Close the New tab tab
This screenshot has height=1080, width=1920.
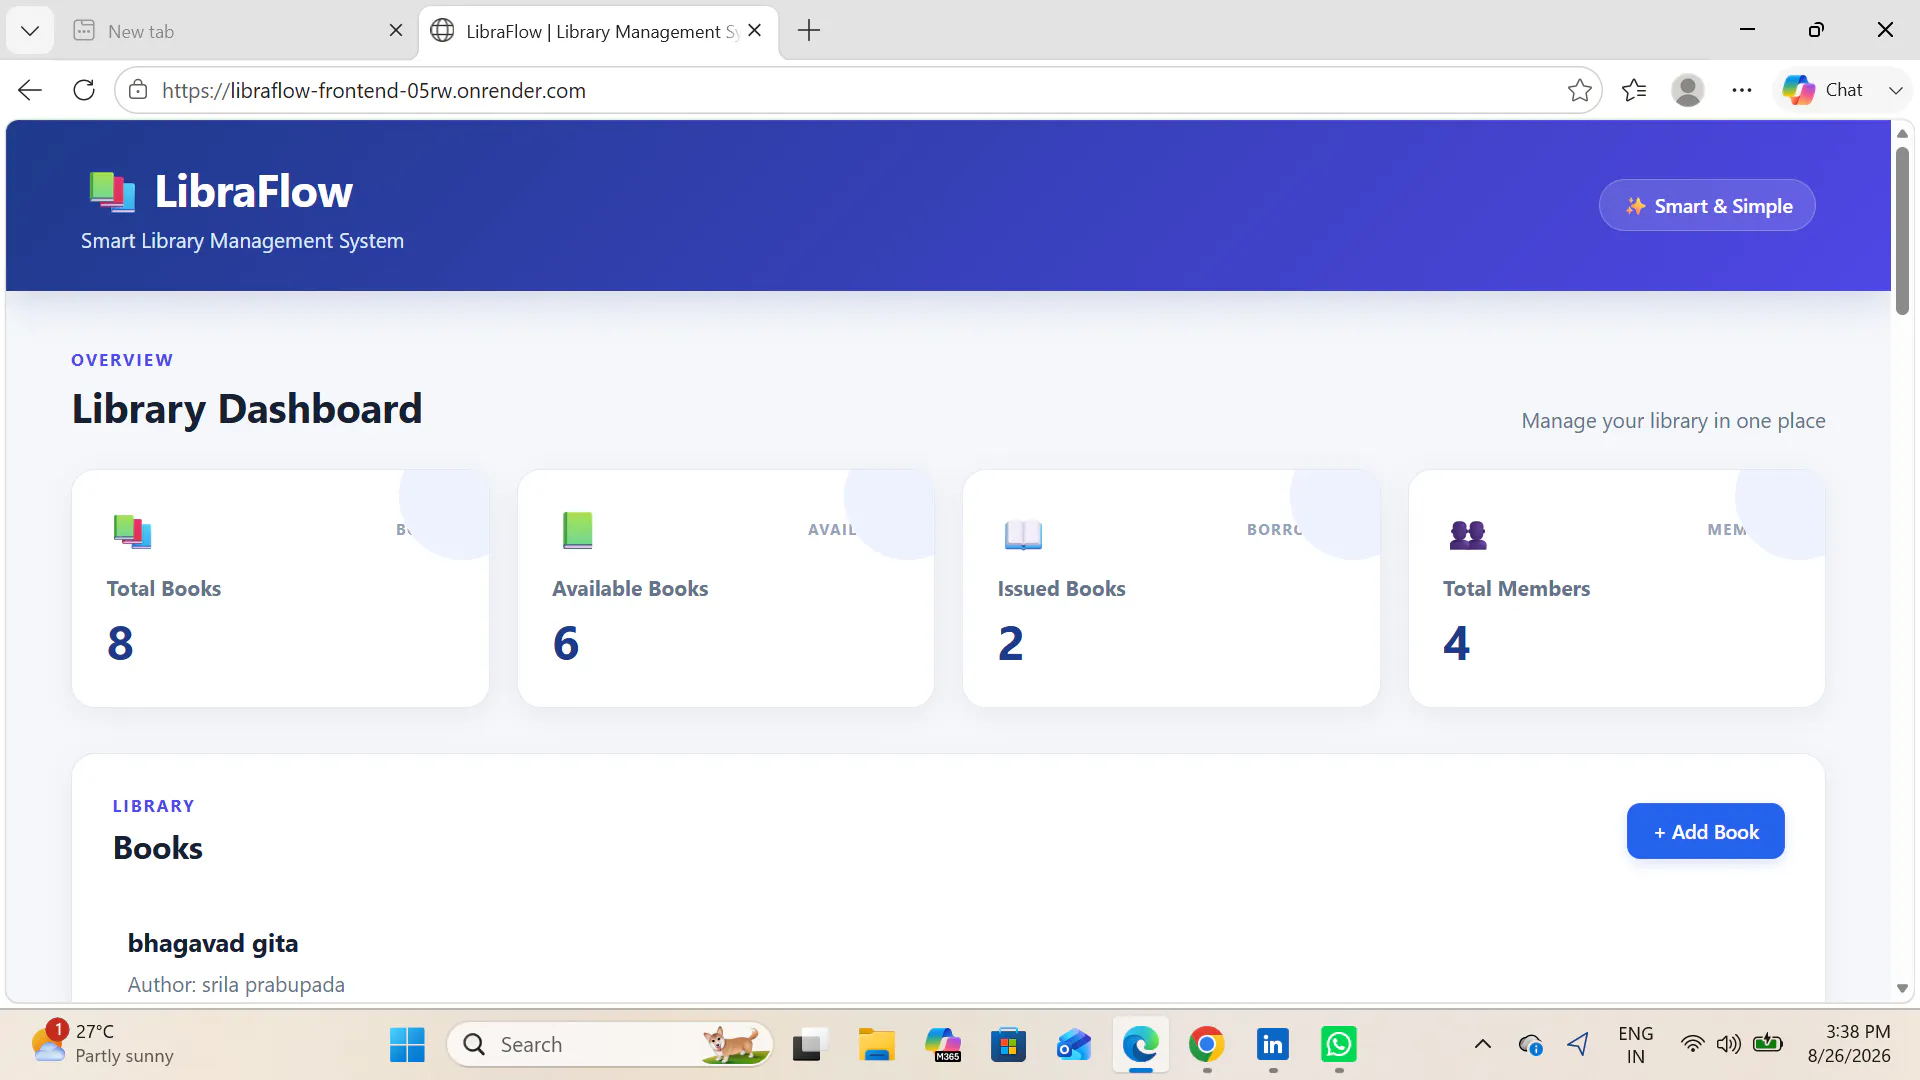pyautogui.click(x=396, y=31)
